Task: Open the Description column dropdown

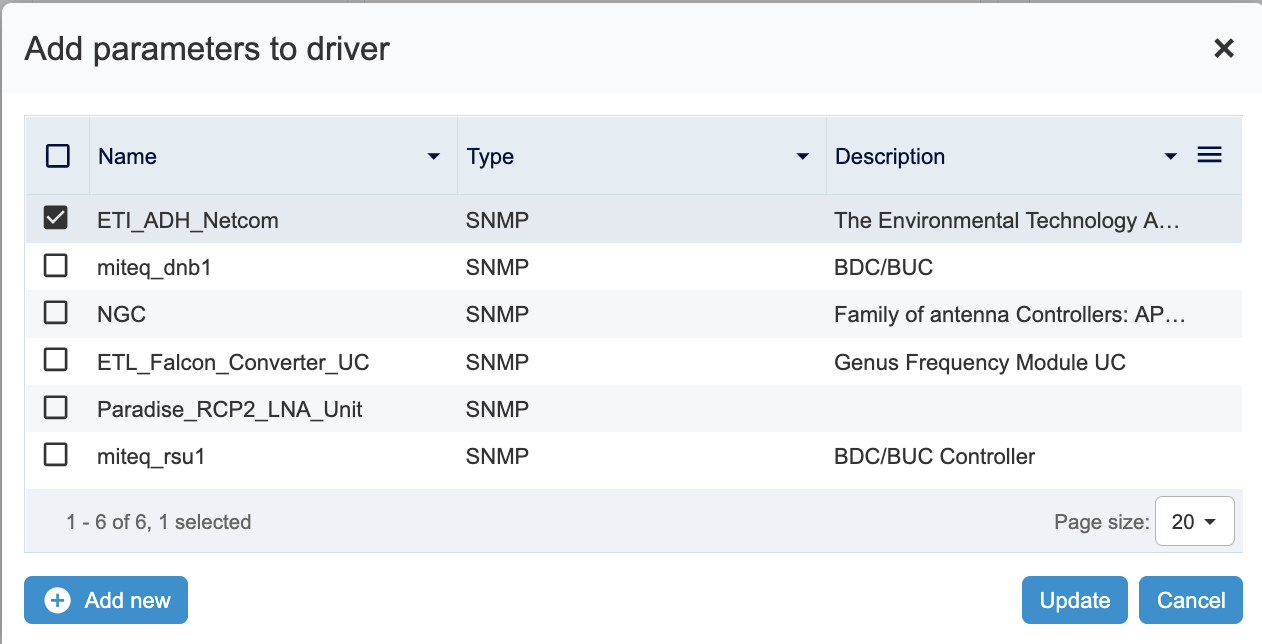Action: (x=1170, y=156)
